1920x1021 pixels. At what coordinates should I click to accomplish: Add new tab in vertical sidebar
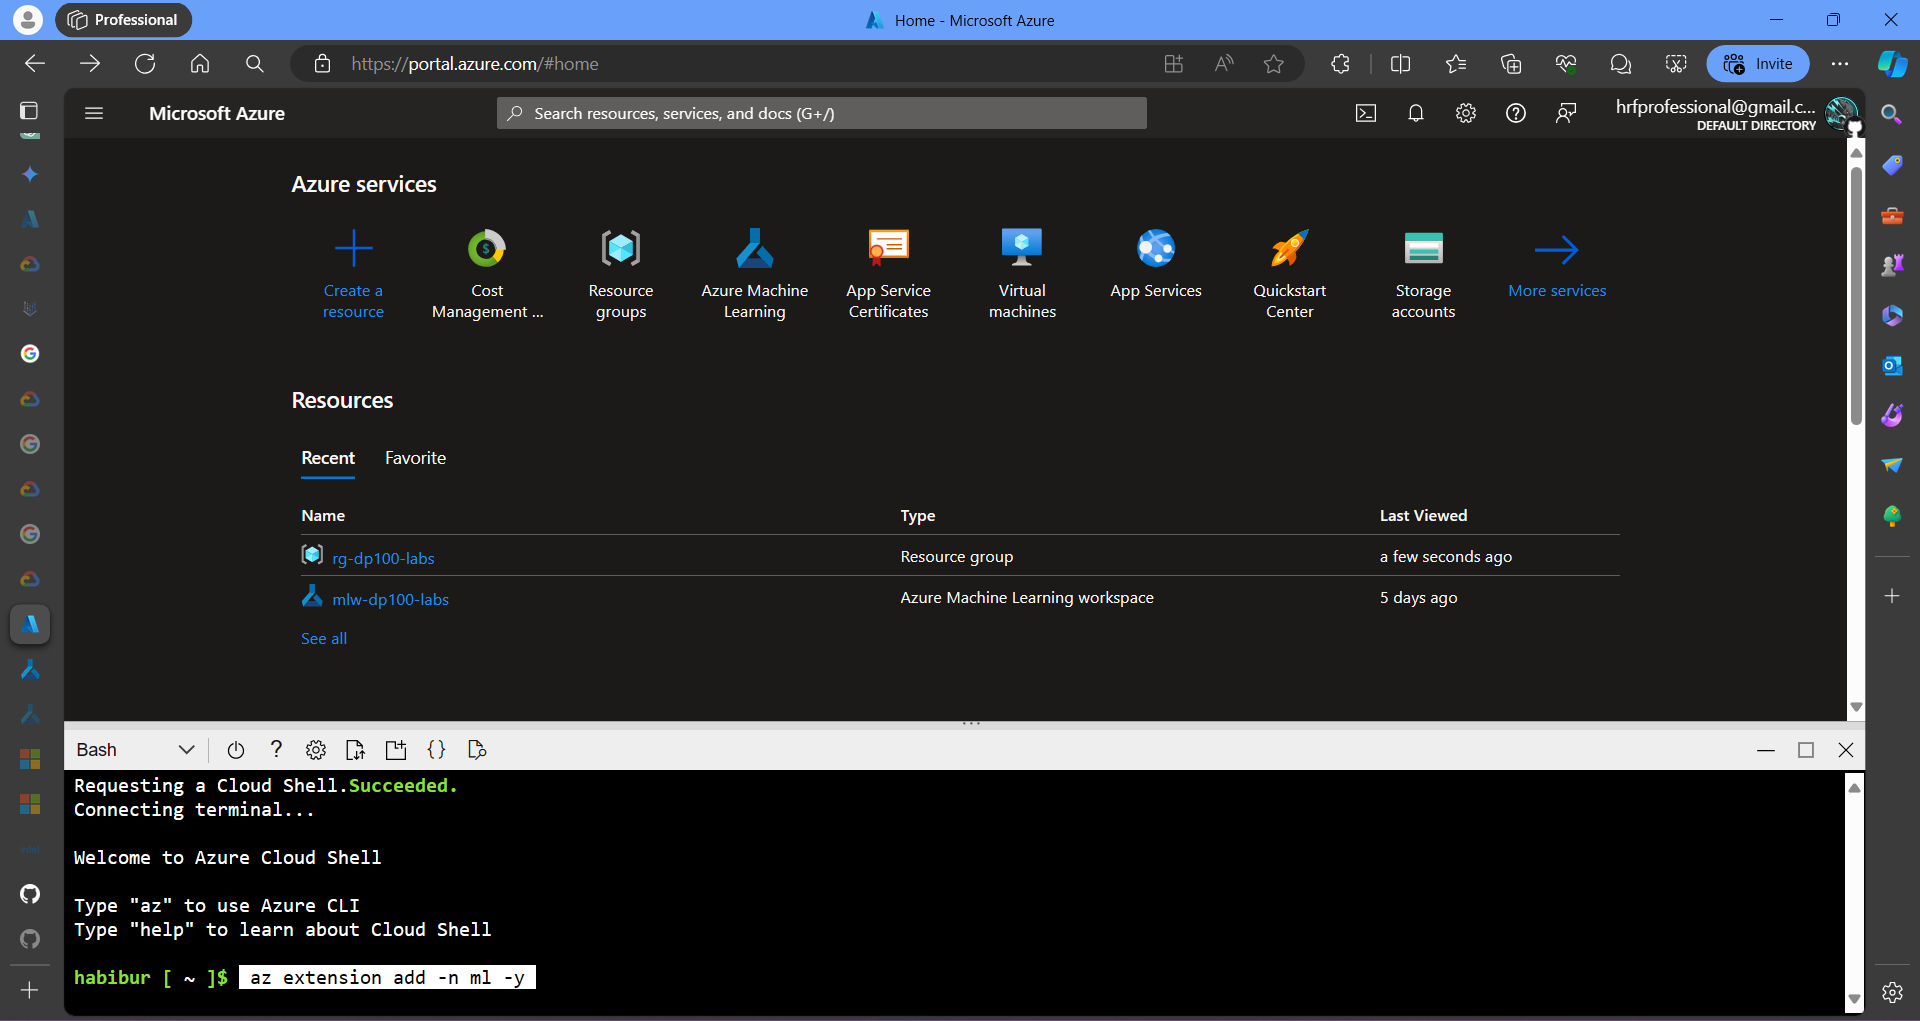[x=30, y=990]
